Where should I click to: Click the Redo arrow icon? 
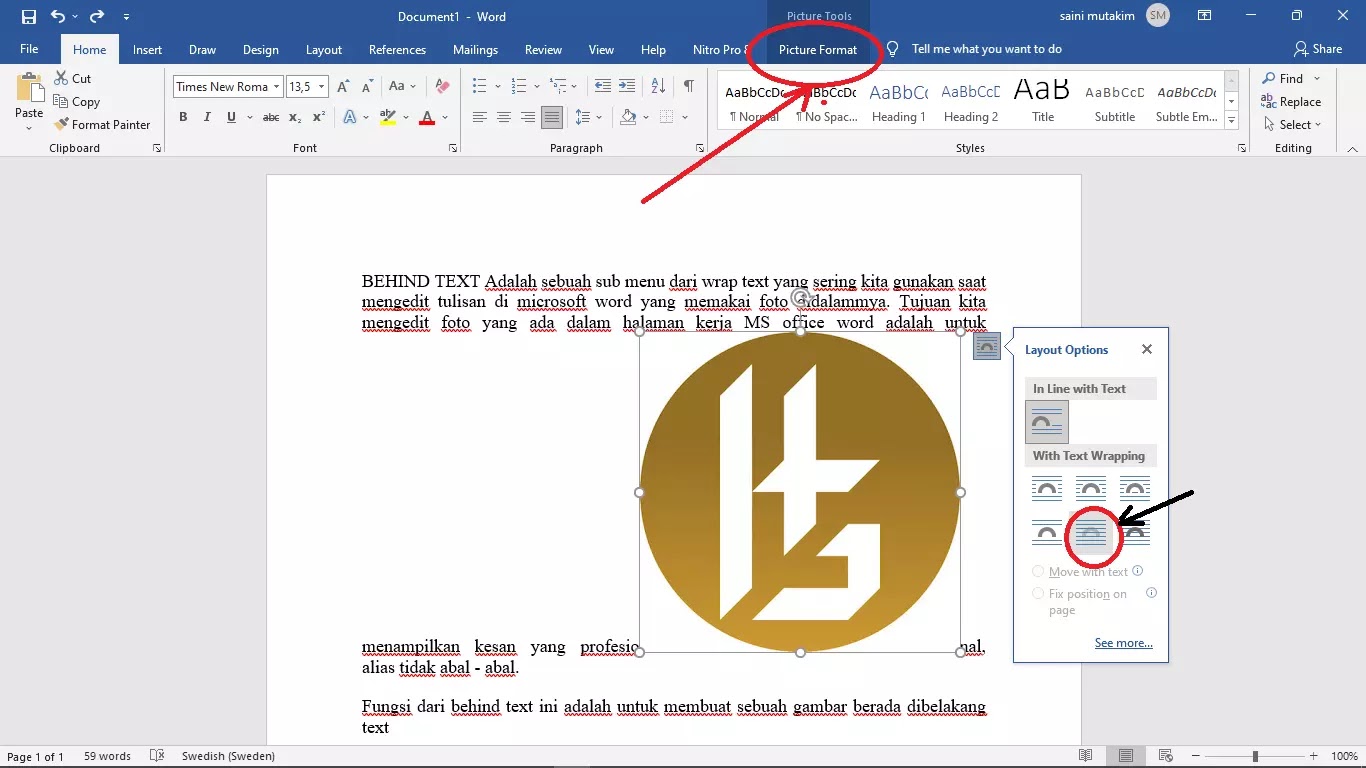click(97, 17)
